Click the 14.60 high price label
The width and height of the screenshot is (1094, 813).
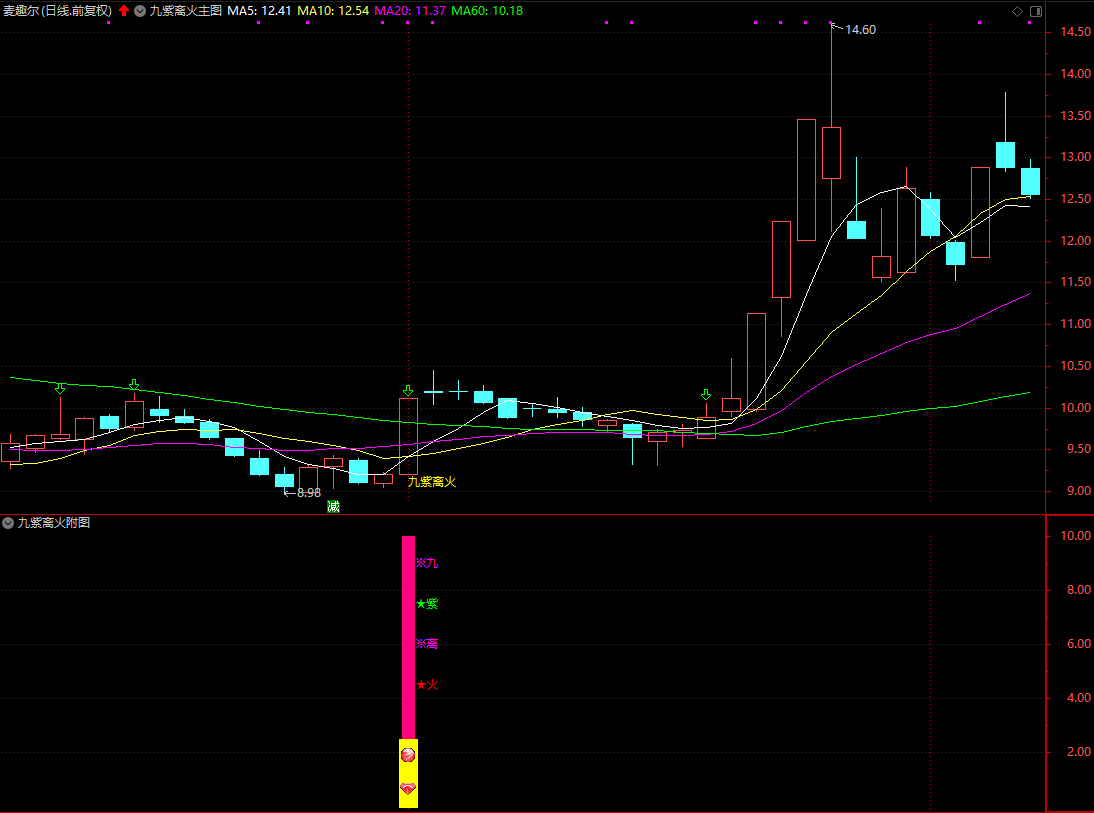860,30
